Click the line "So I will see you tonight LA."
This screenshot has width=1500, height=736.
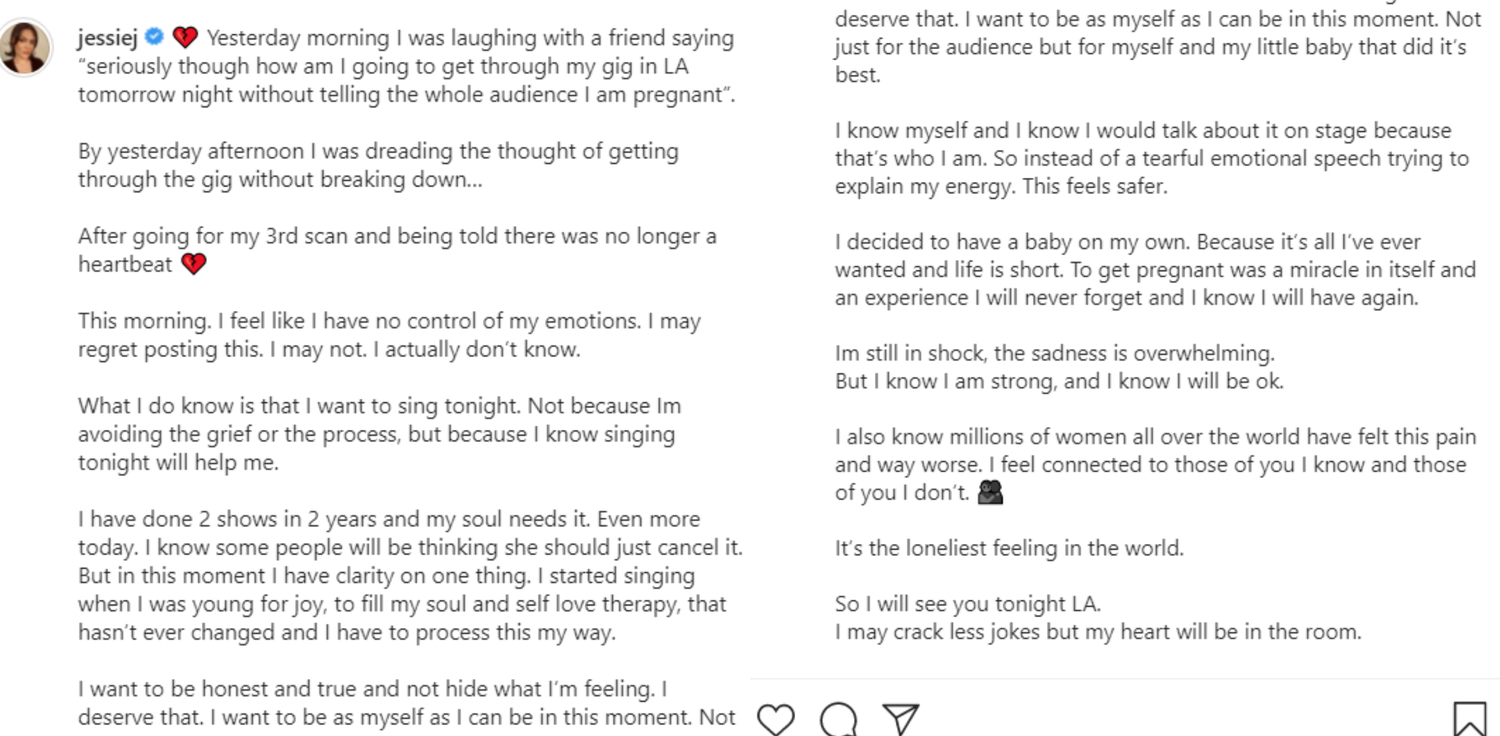click(967, 604)
